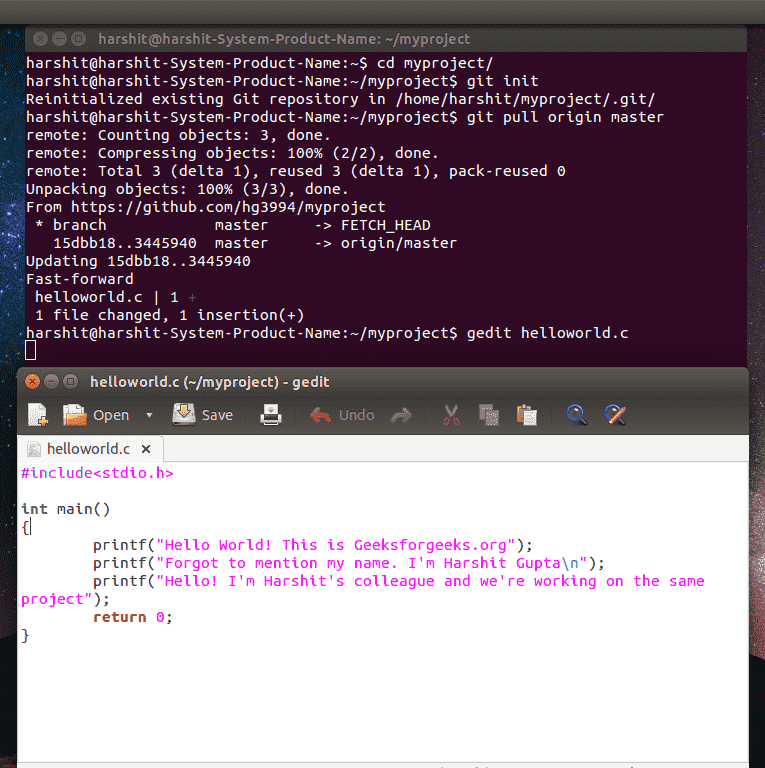The image size is (765, 768).
Task: Click the Geeksforgeeks.org printf line
Action: (x=312, y=545)
